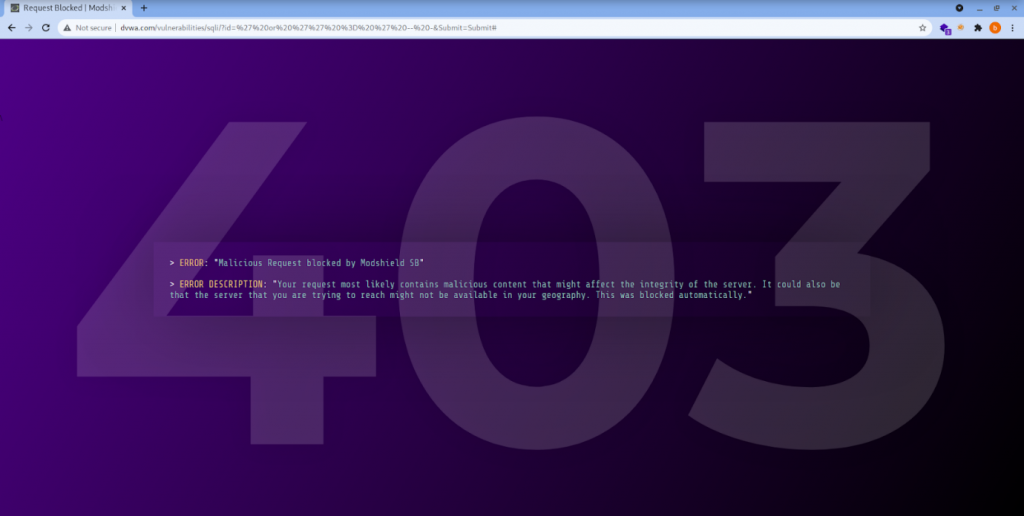Screen dimensions: 1024x516
Task: Go back to the previous page
Action: click(11, 28)
